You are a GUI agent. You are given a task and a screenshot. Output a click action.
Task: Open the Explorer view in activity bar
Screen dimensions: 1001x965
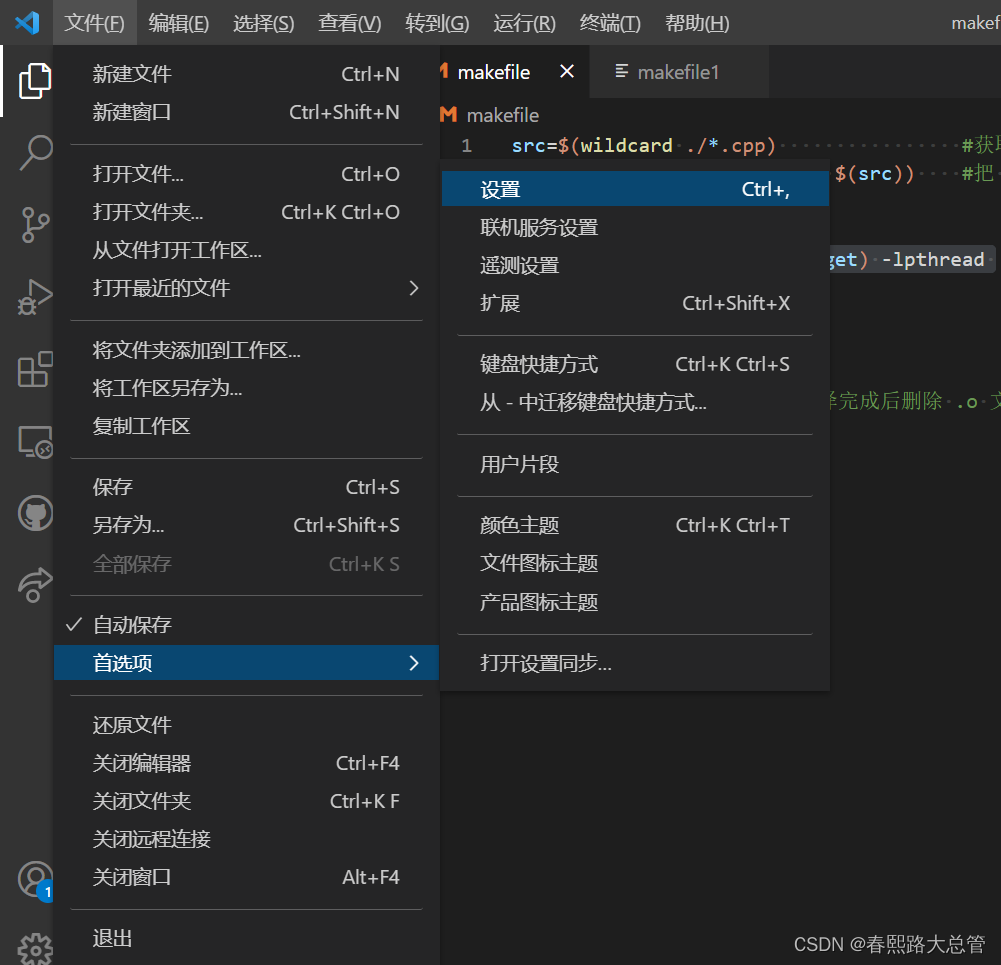[35, 81]
